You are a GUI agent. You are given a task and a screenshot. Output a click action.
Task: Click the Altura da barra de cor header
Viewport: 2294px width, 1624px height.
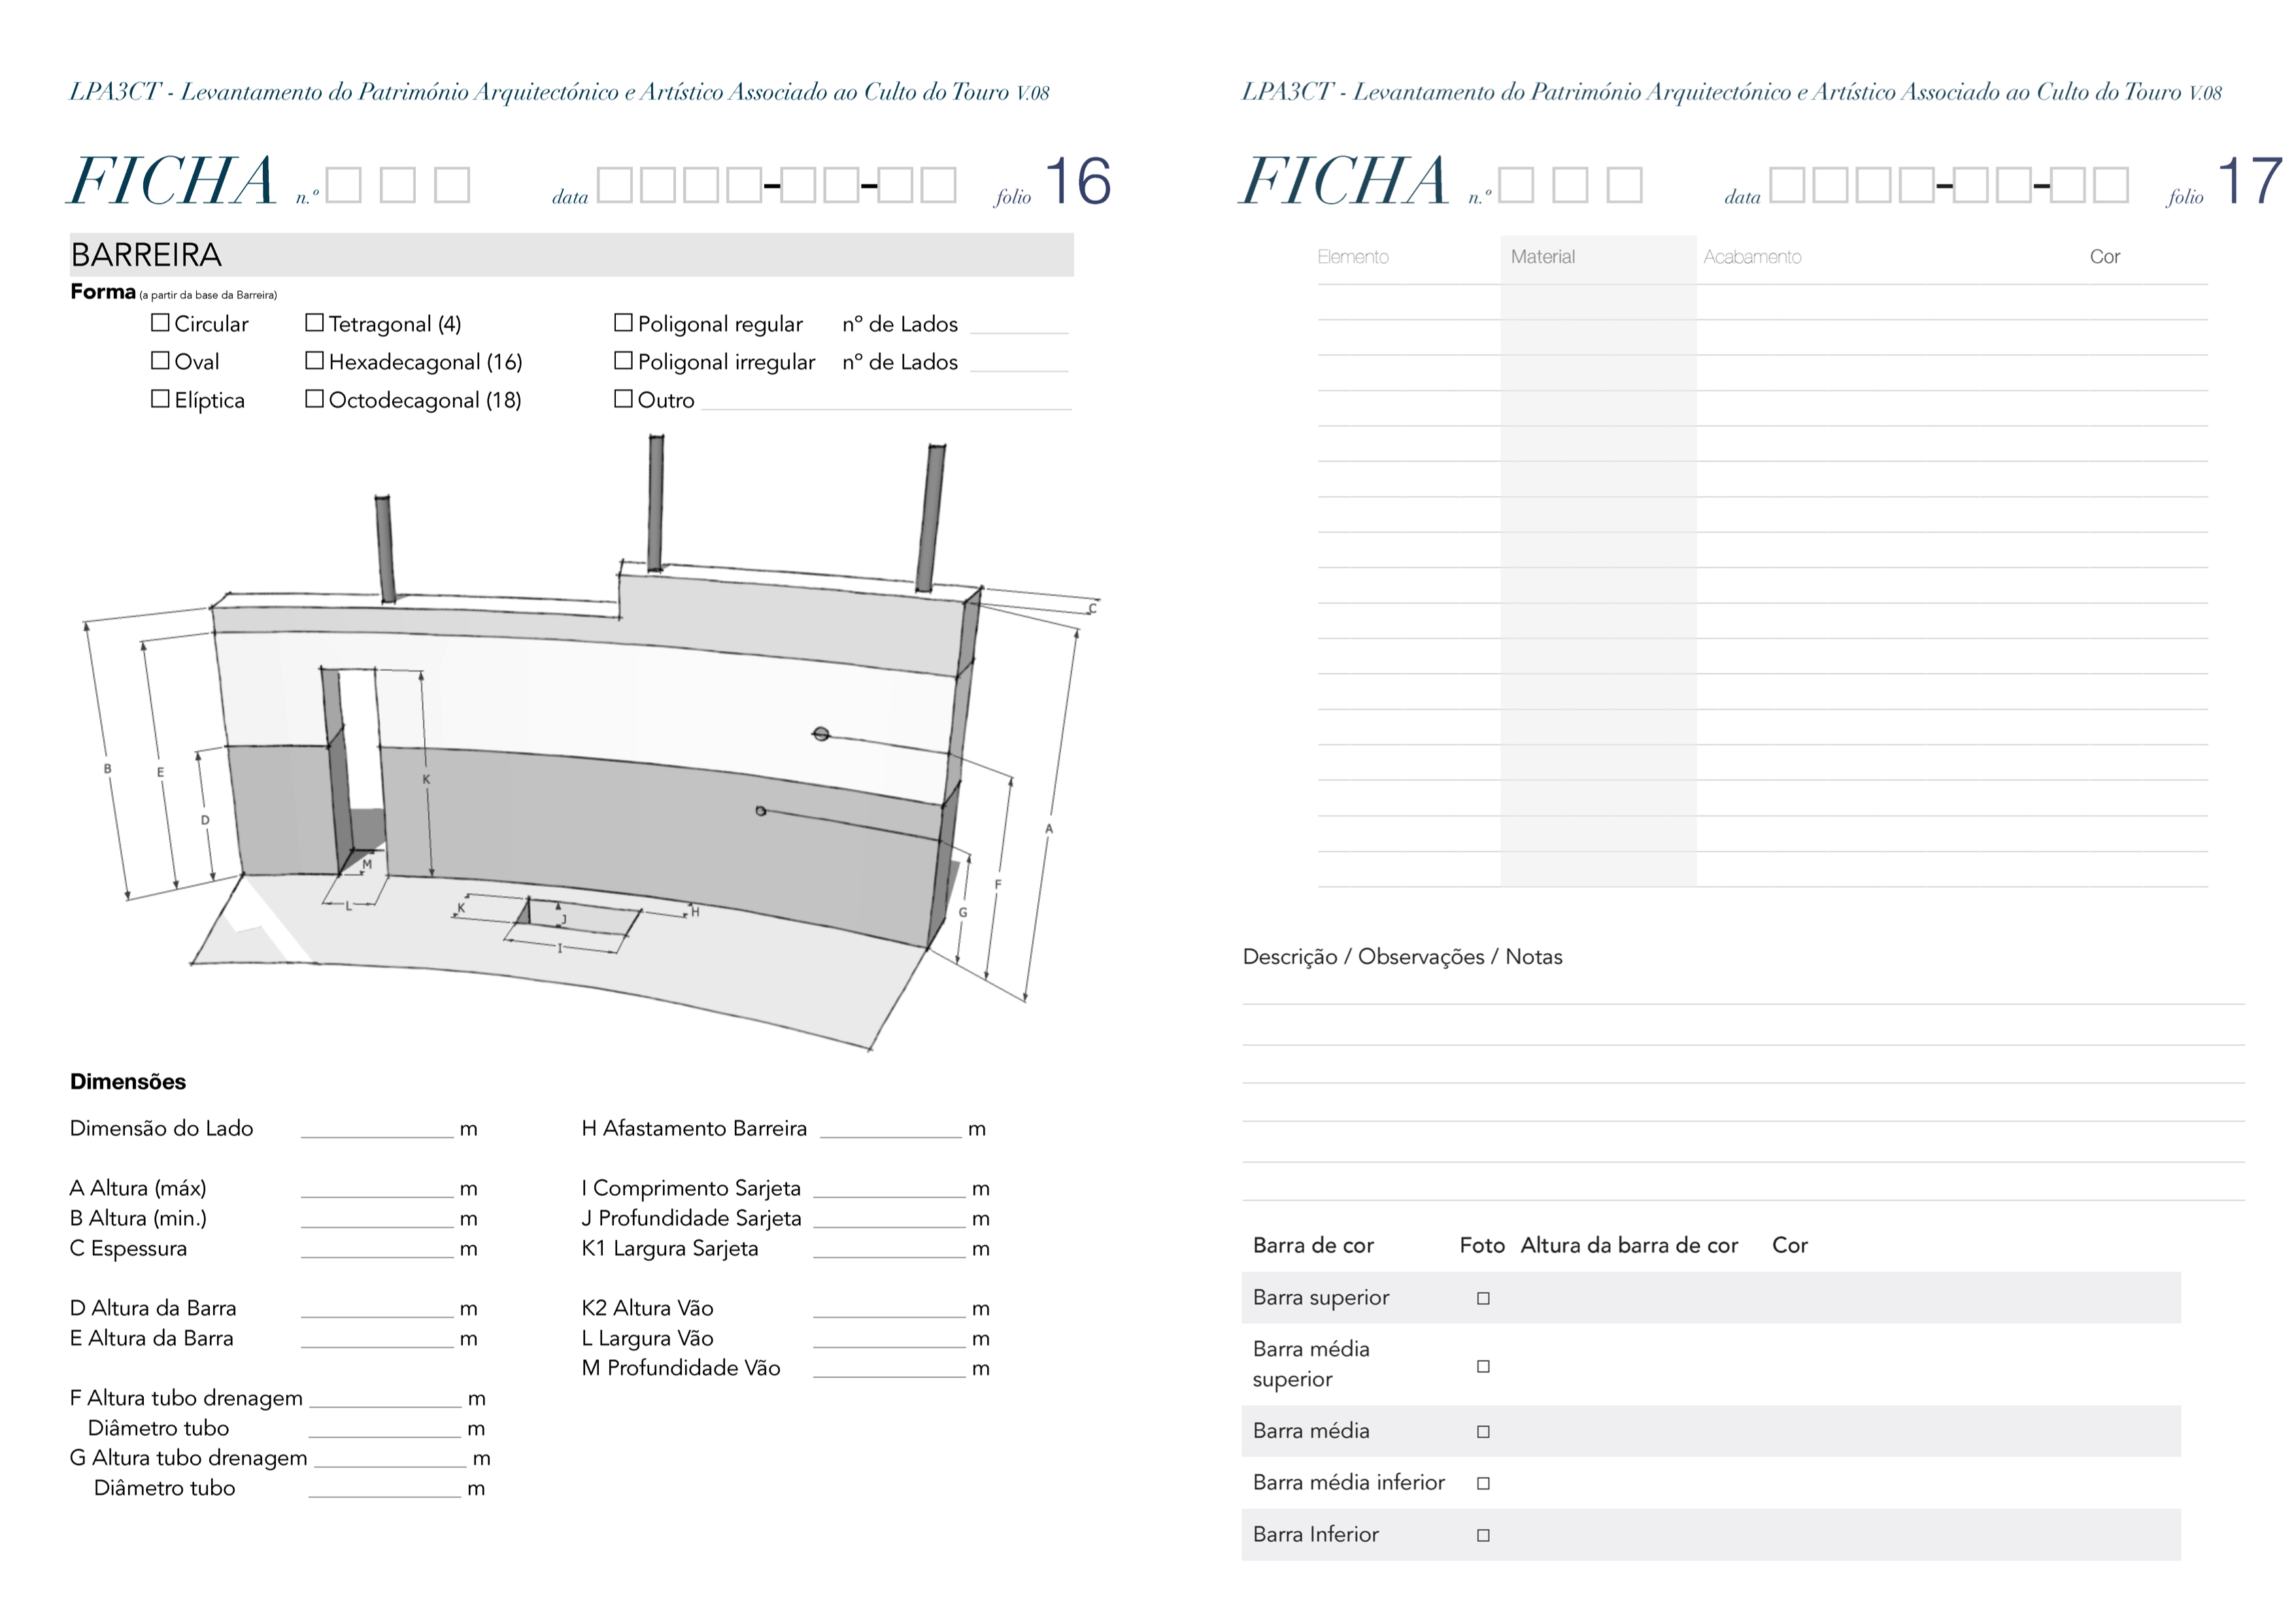(1629, 1245)
